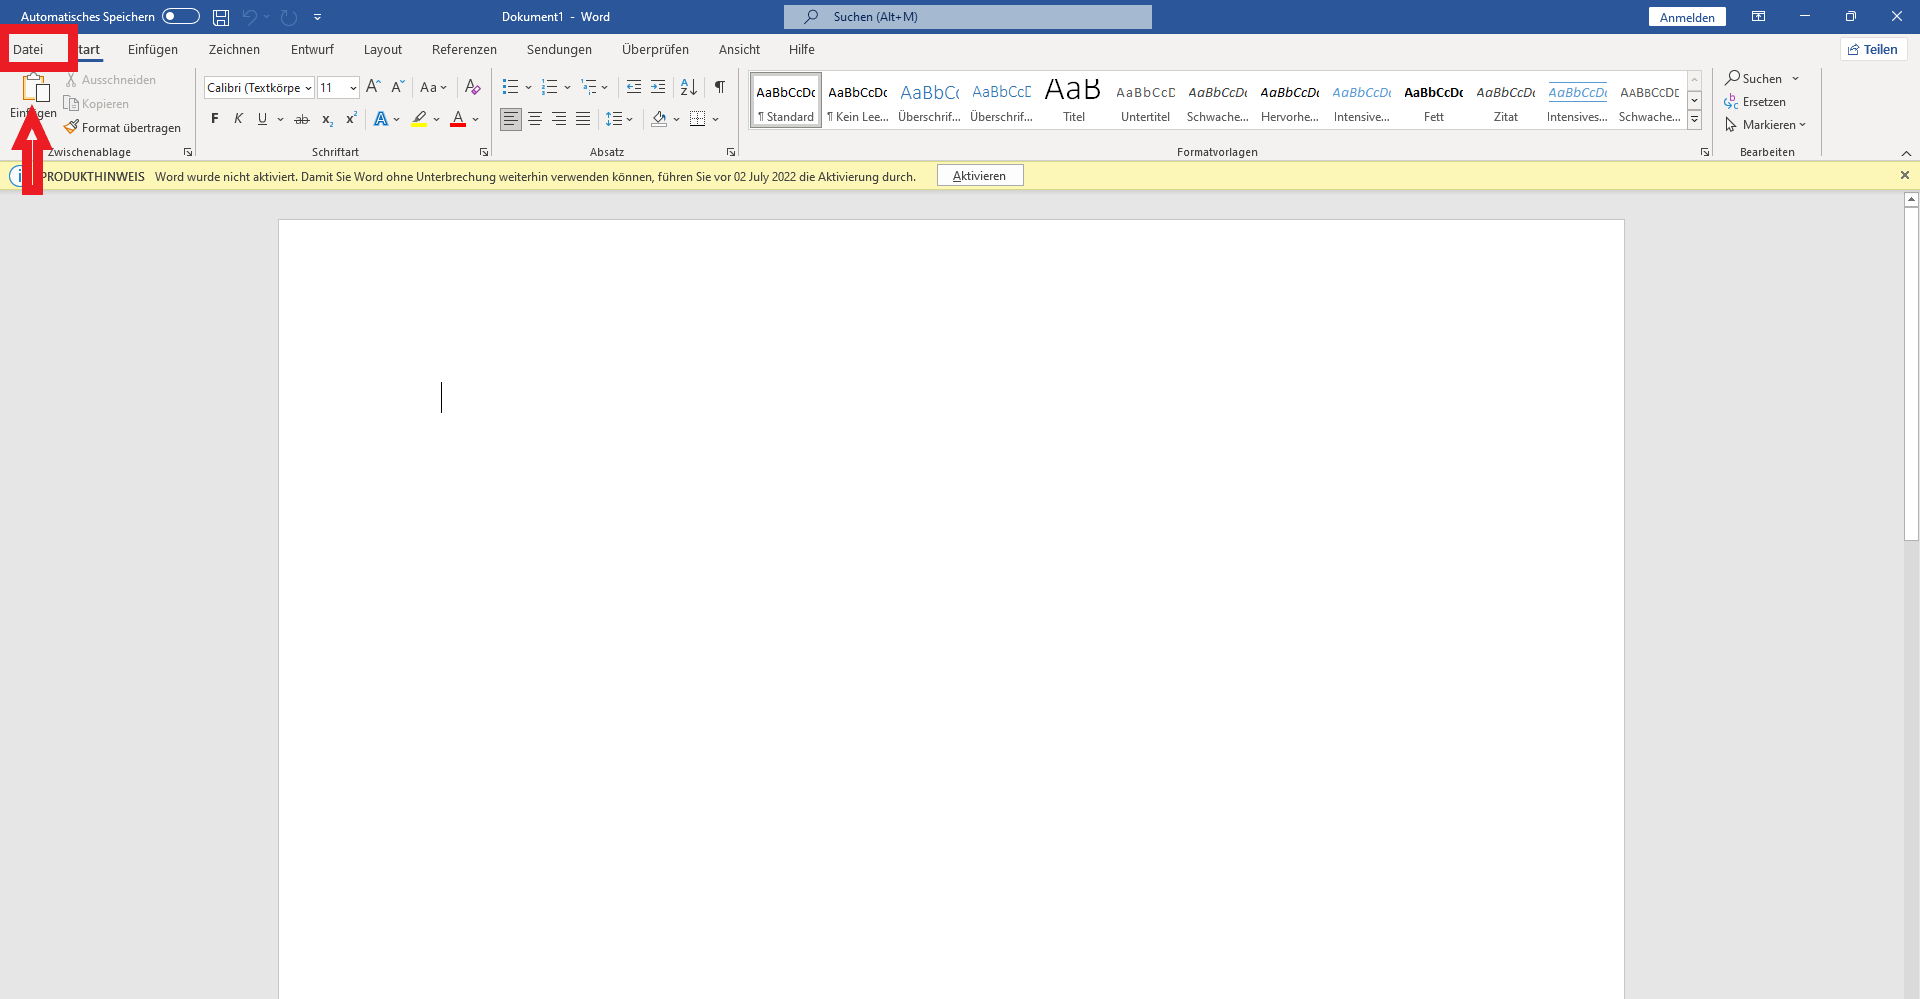Expand styles gallery more button
This screenshot has width=1920, height=999.
click(1695, 120)
